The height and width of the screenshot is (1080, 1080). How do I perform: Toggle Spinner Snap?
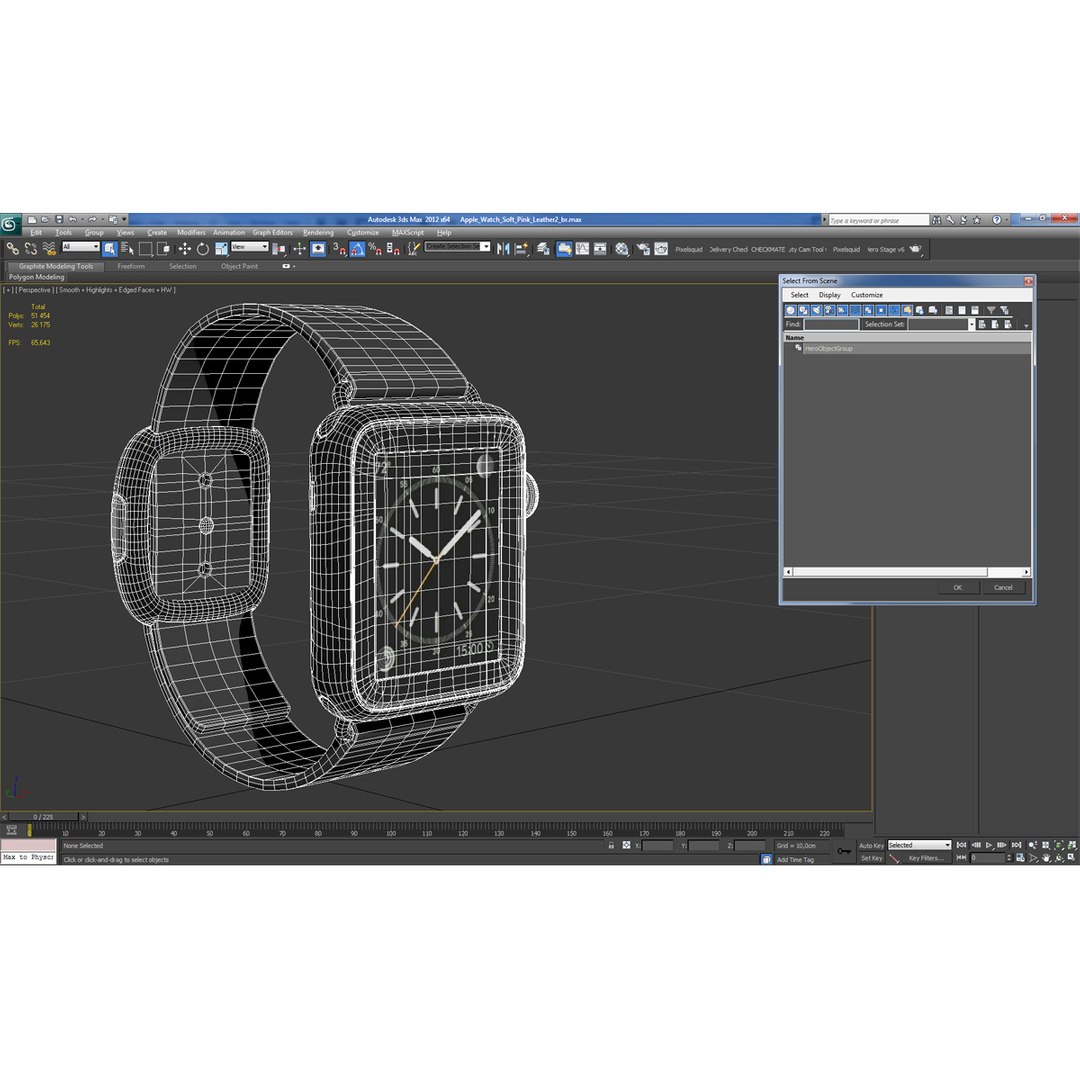[x=393, y=249]
